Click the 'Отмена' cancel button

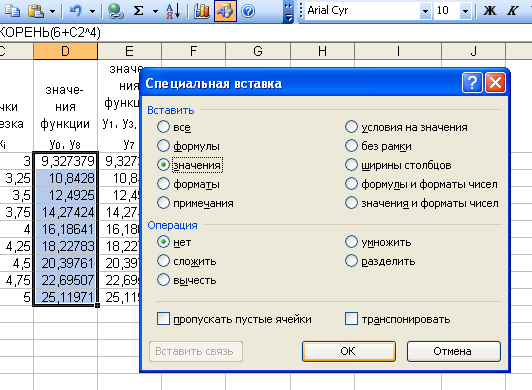(x=454, y=351)
